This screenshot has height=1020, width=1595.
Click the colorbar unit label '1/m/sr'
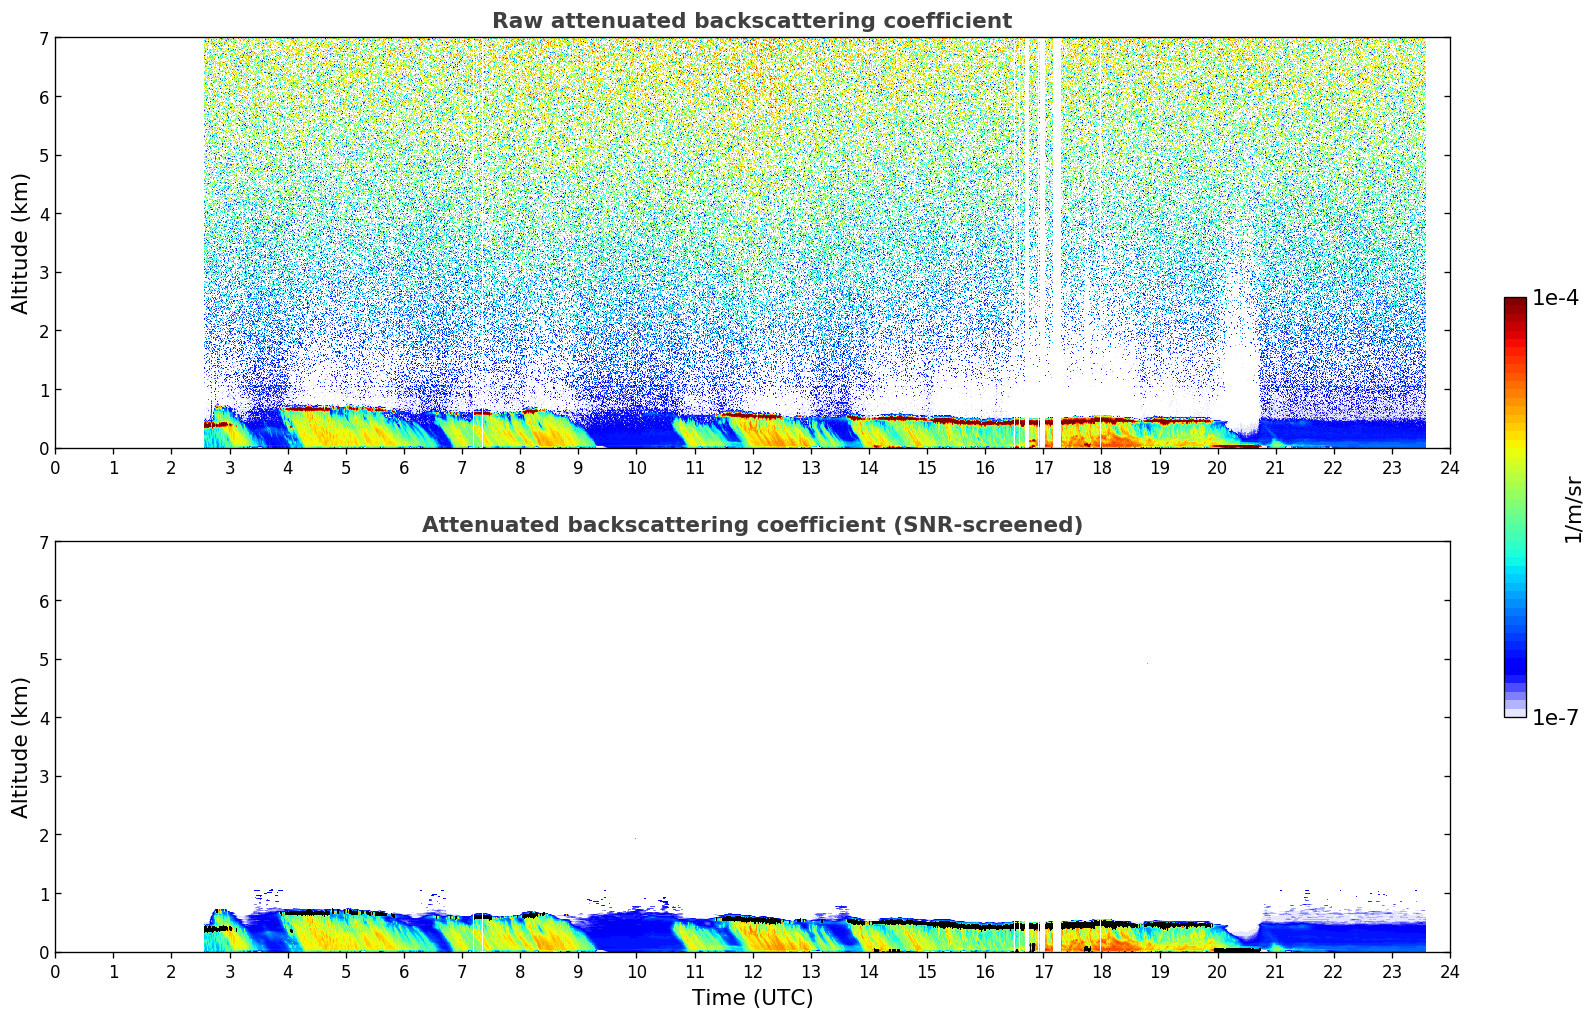(1573, 509)
